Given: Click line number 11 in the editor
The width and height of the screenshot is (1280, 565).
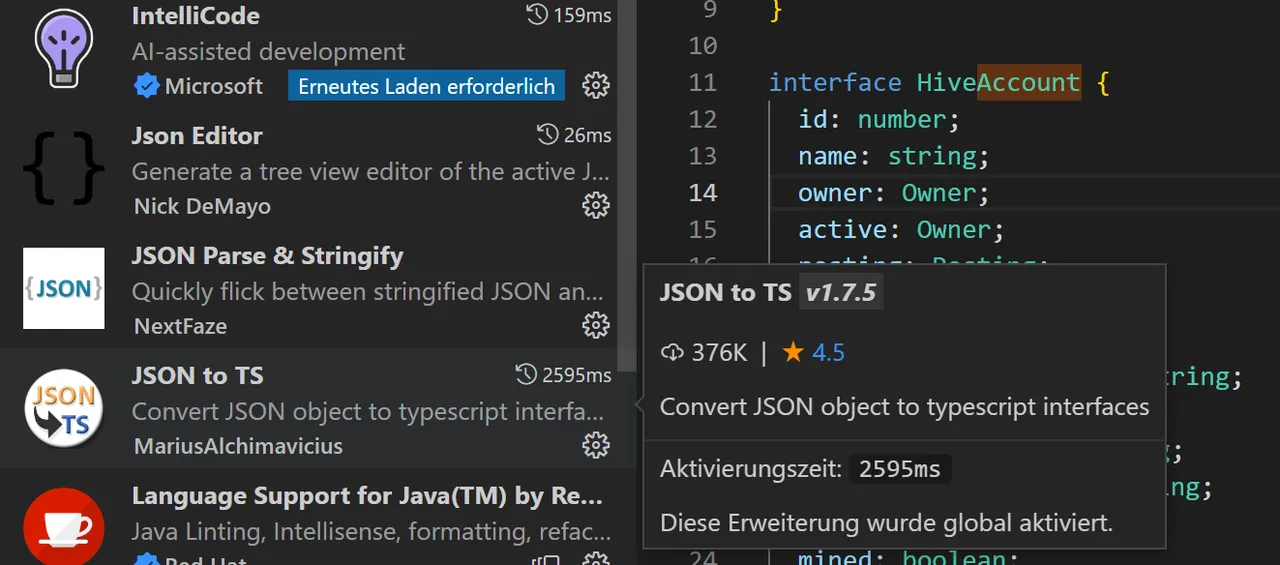Looking at the screenshot, I should (703, 82).
